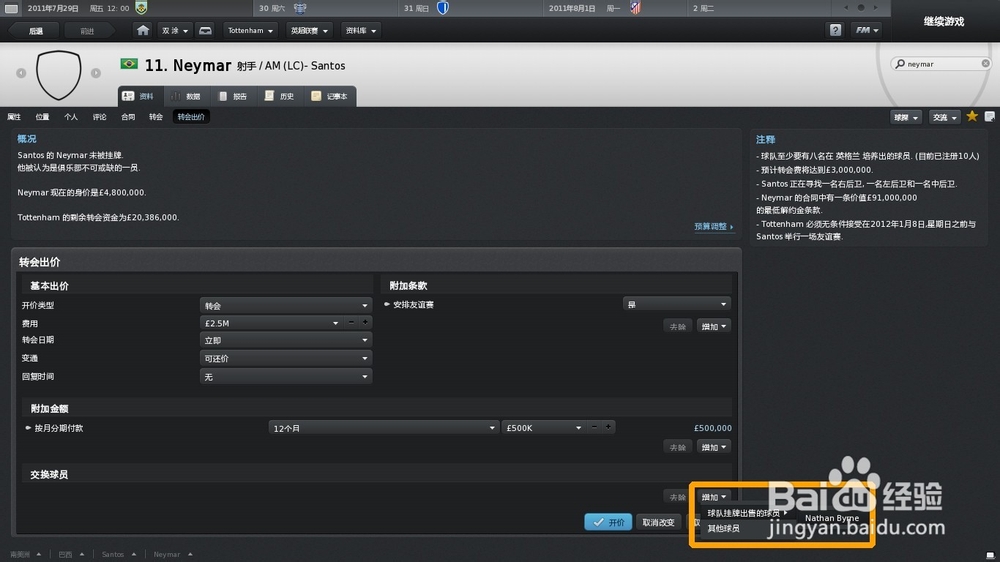The width and height of the screenshot is (1000, 562).
Task: Increase fee with plus button
Action: pyautogui.click(x=365, y=322)
